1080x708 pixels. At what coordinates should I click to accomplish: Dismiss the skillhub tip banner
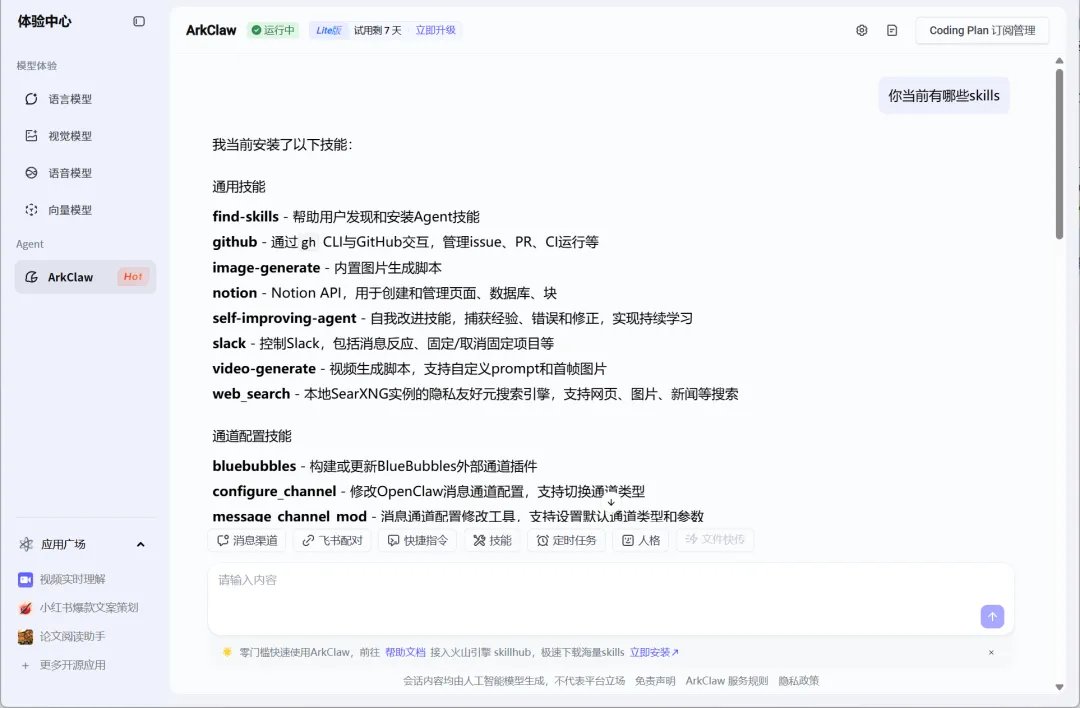pyautogui.click(x=991, y=652)
